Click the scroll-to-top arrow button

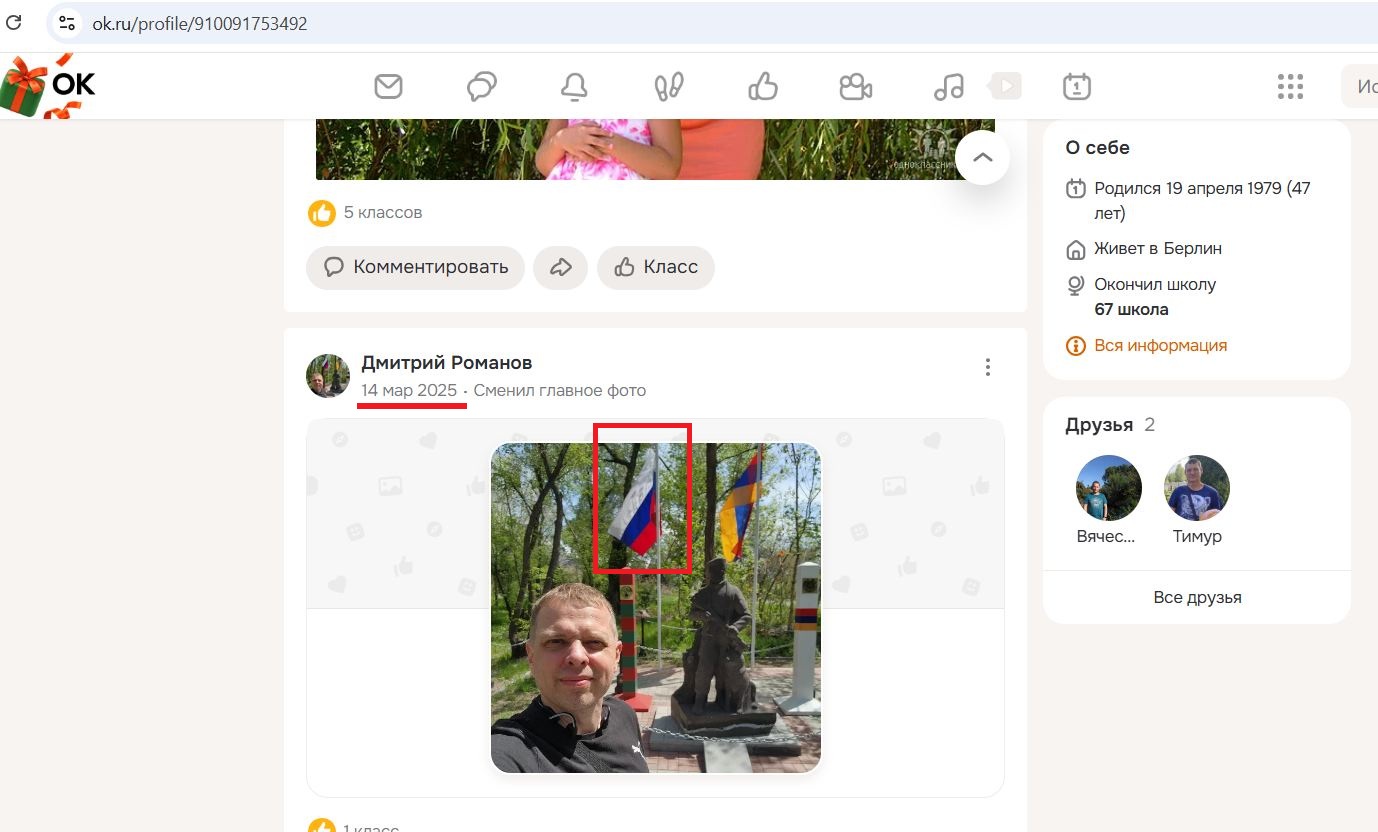(982, 157)
